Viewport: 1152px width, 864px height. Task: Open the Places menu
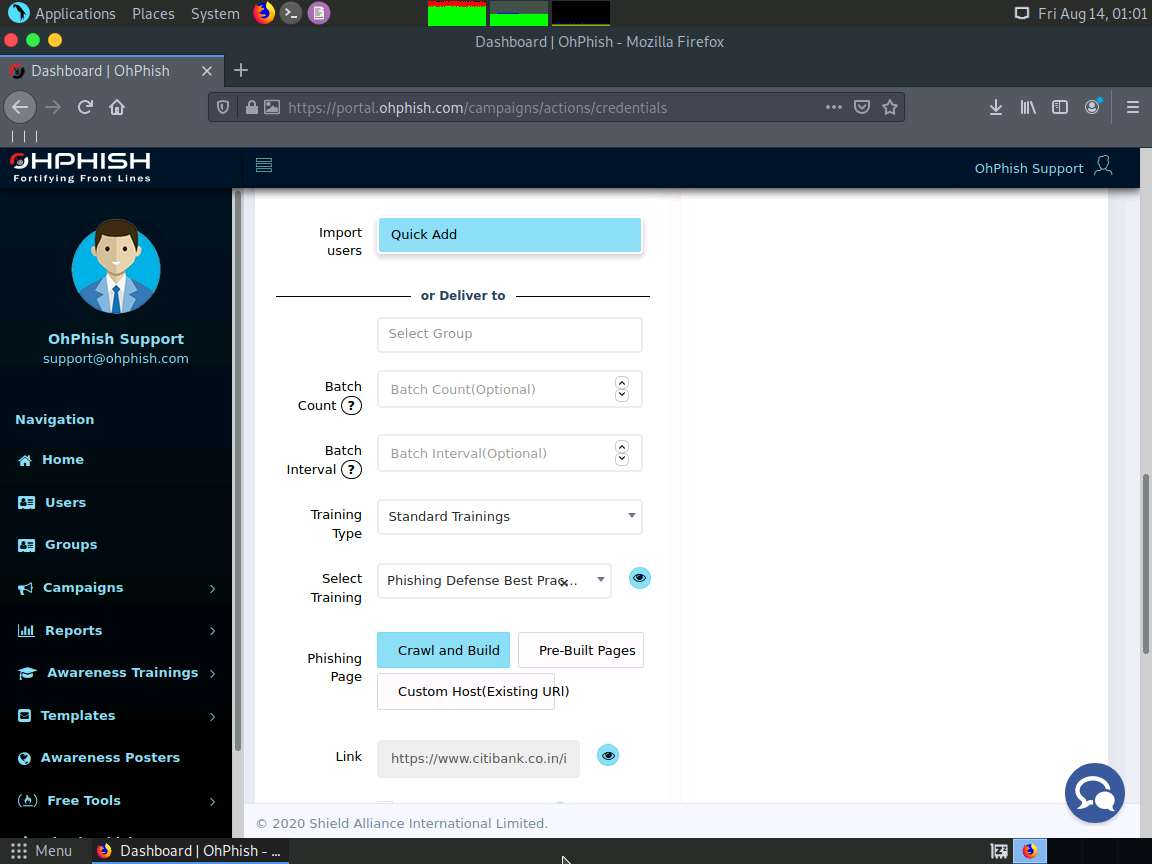coord(153,13)
